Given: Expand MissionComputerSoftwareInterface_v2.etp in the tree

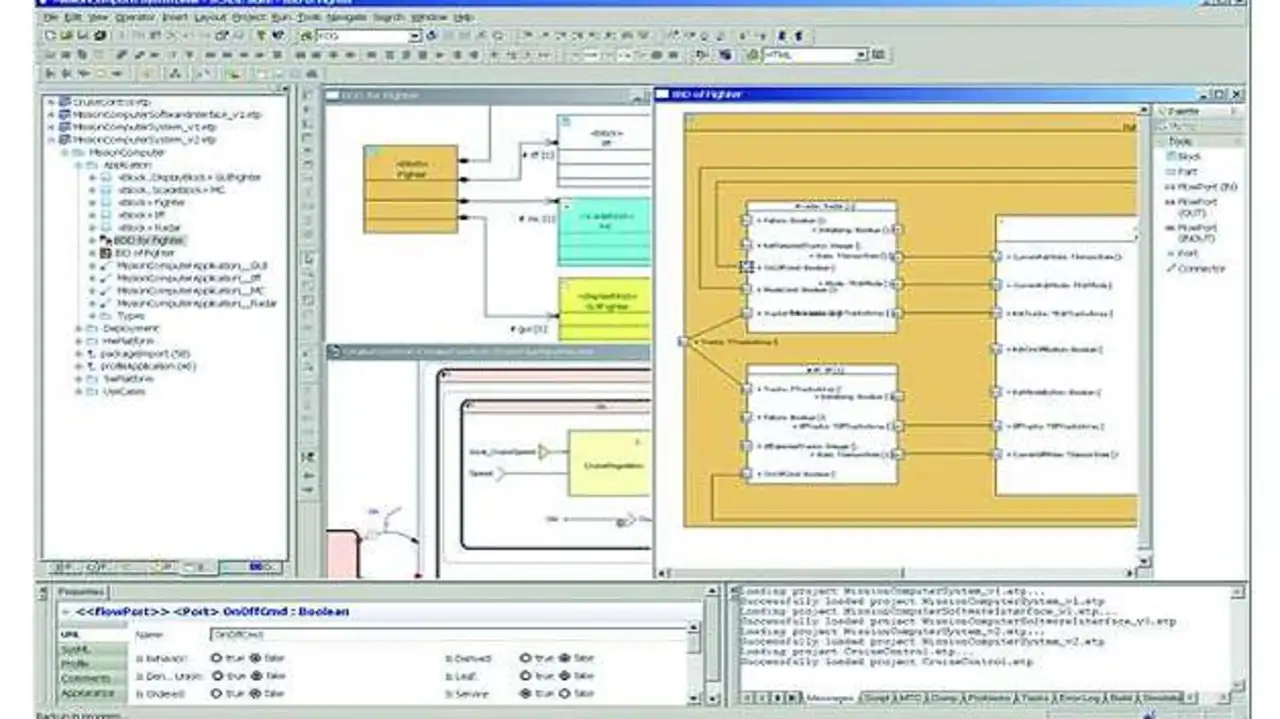Looking at the screenshot, I should tap(50, 115).
